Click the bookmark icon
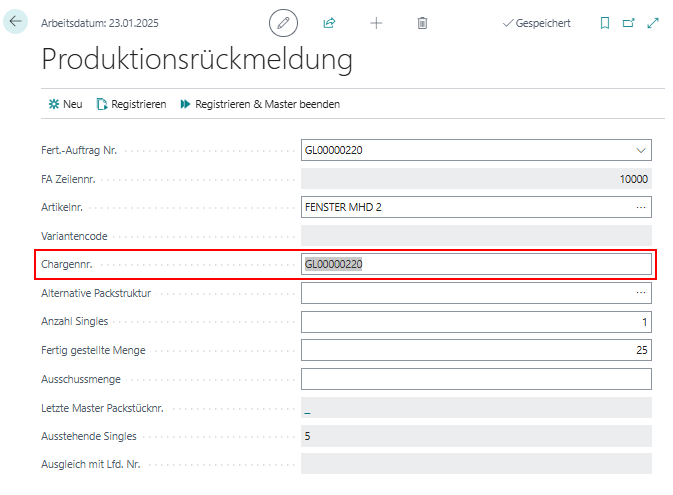673x495 pixels. (x=604, y=22)
